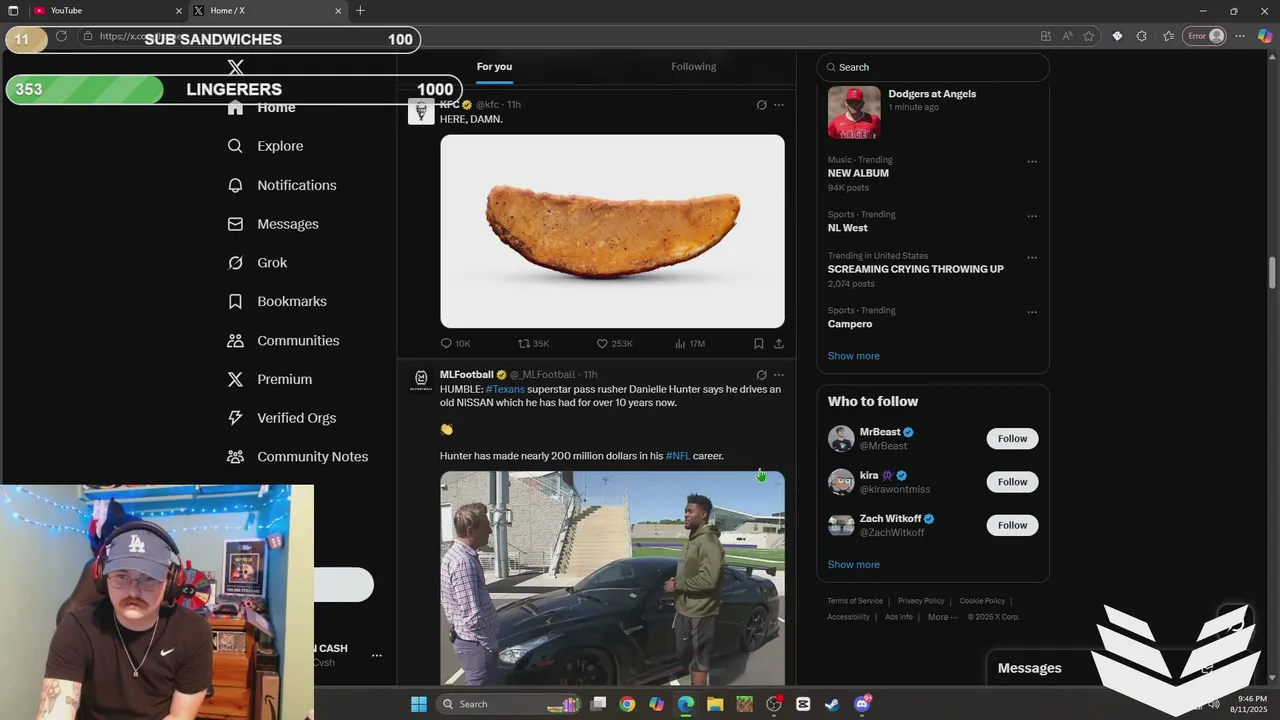The width and height of the screenshot is (1280, 720).
Task: Open Edge Copilot icon
Action: click(1267, 36)
